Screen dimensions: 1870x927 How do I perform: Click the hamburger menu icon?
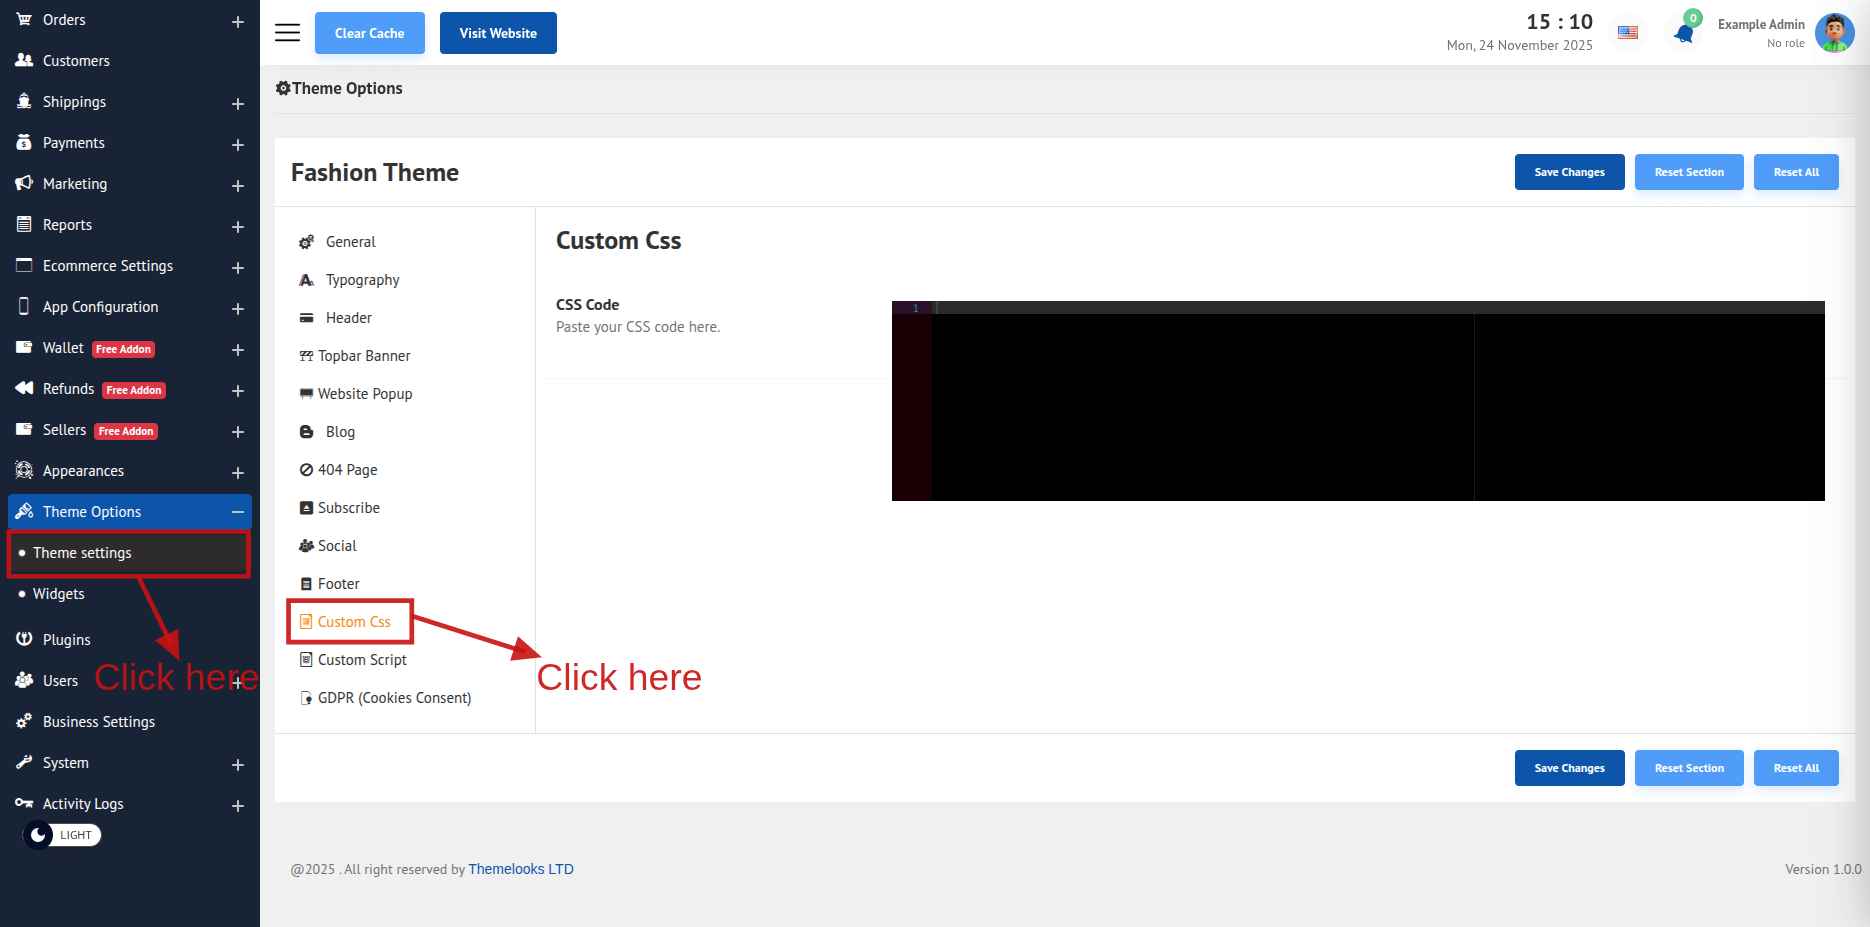click(287, 33)
